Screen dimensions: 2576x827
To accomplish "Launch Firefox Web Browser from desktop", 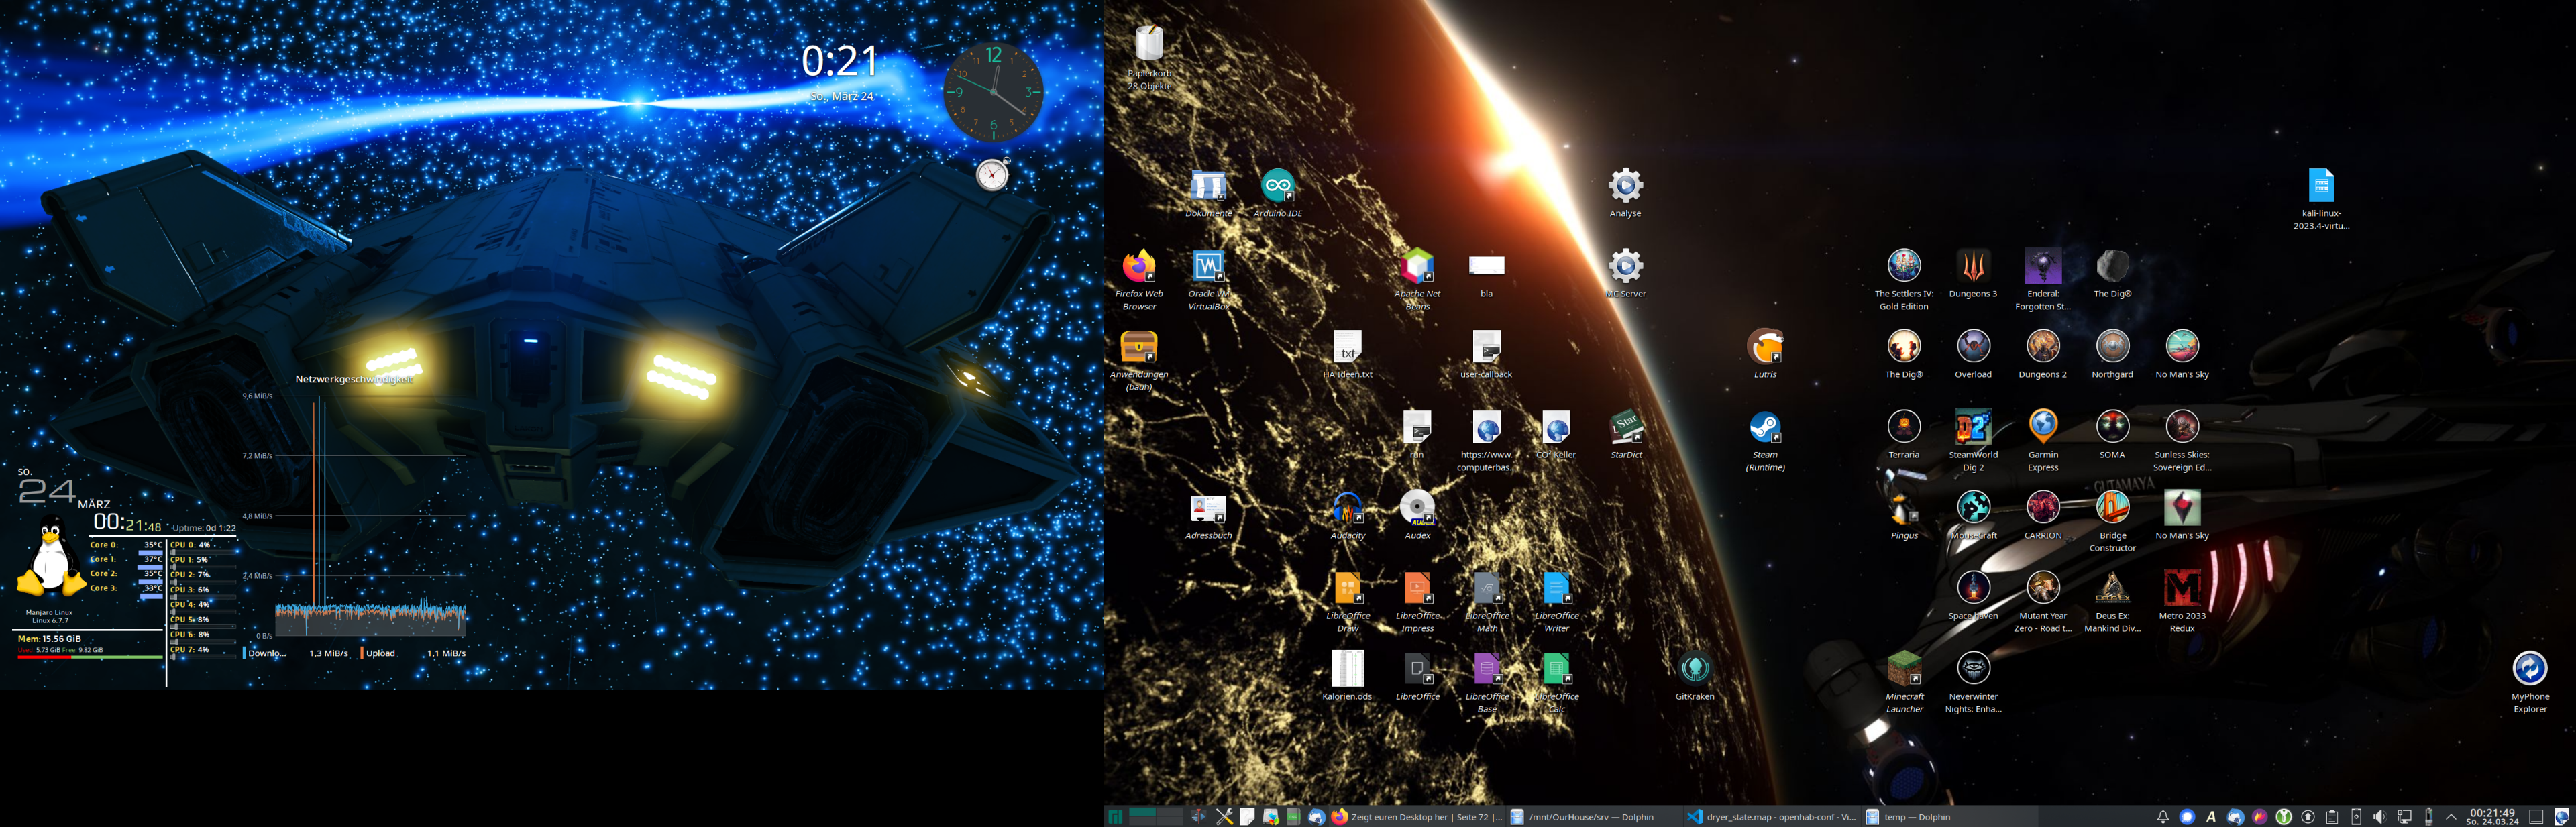I will click(1138, 267).
